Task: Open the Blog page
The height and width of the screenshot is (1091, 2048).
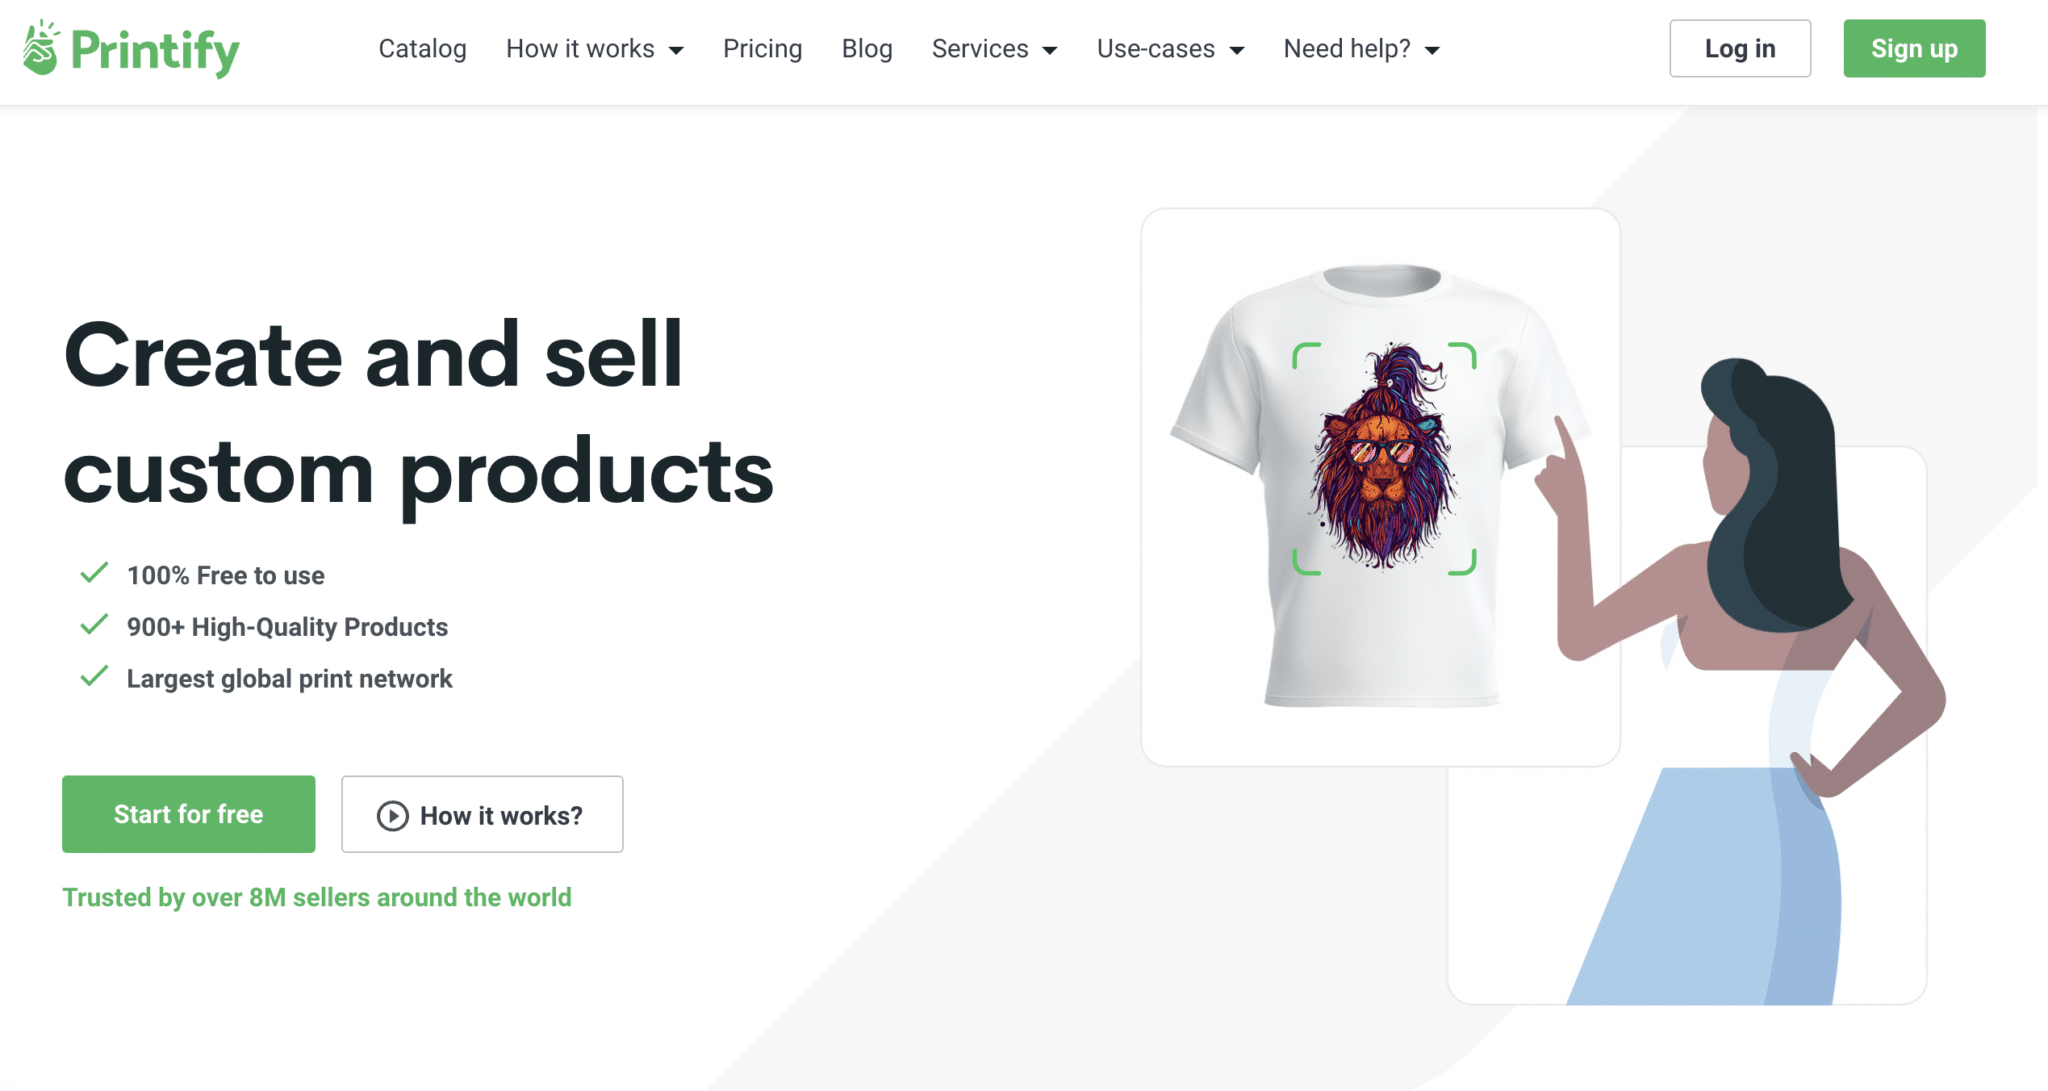Action: (x=867, y=49)
